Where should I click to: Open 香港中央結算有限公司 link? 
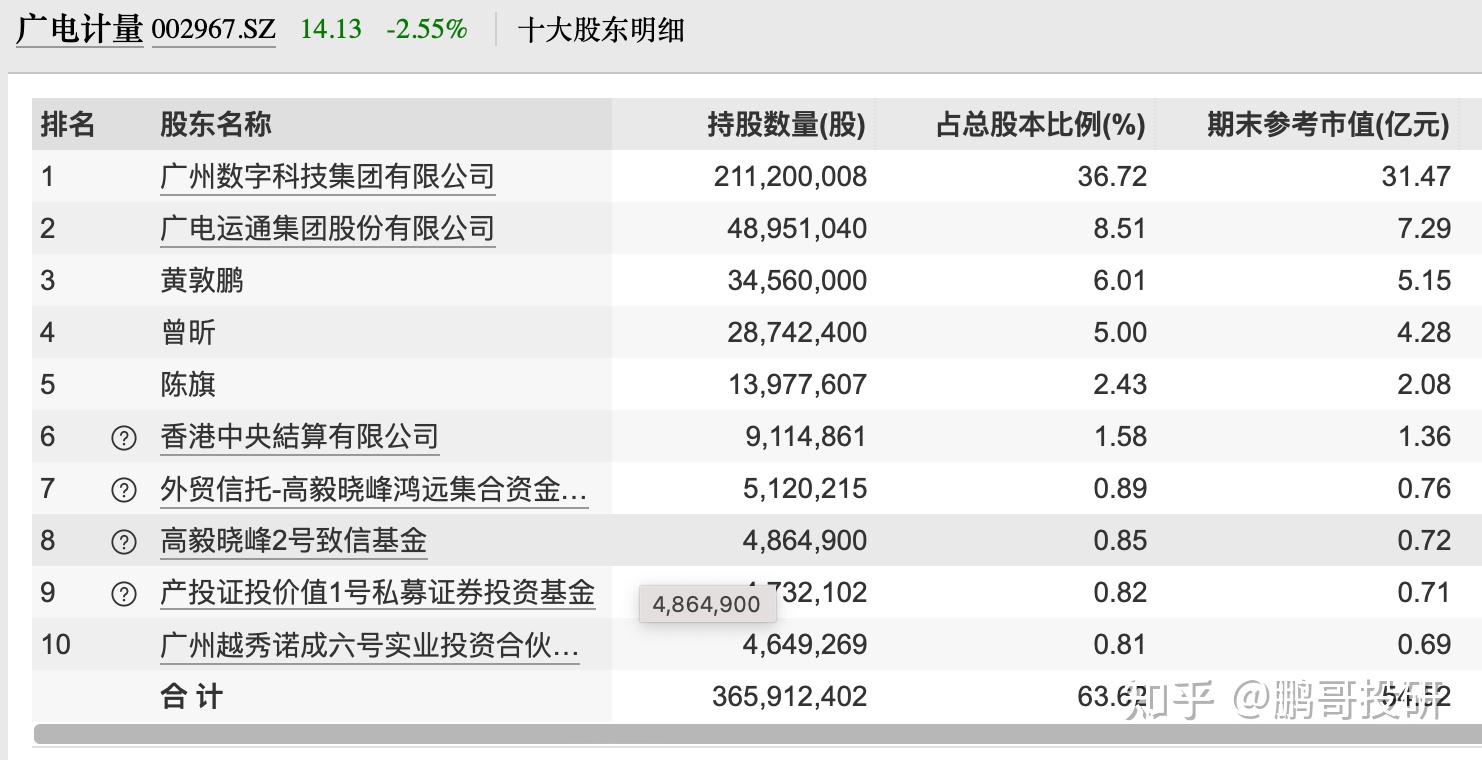click(x=299, y=437)
